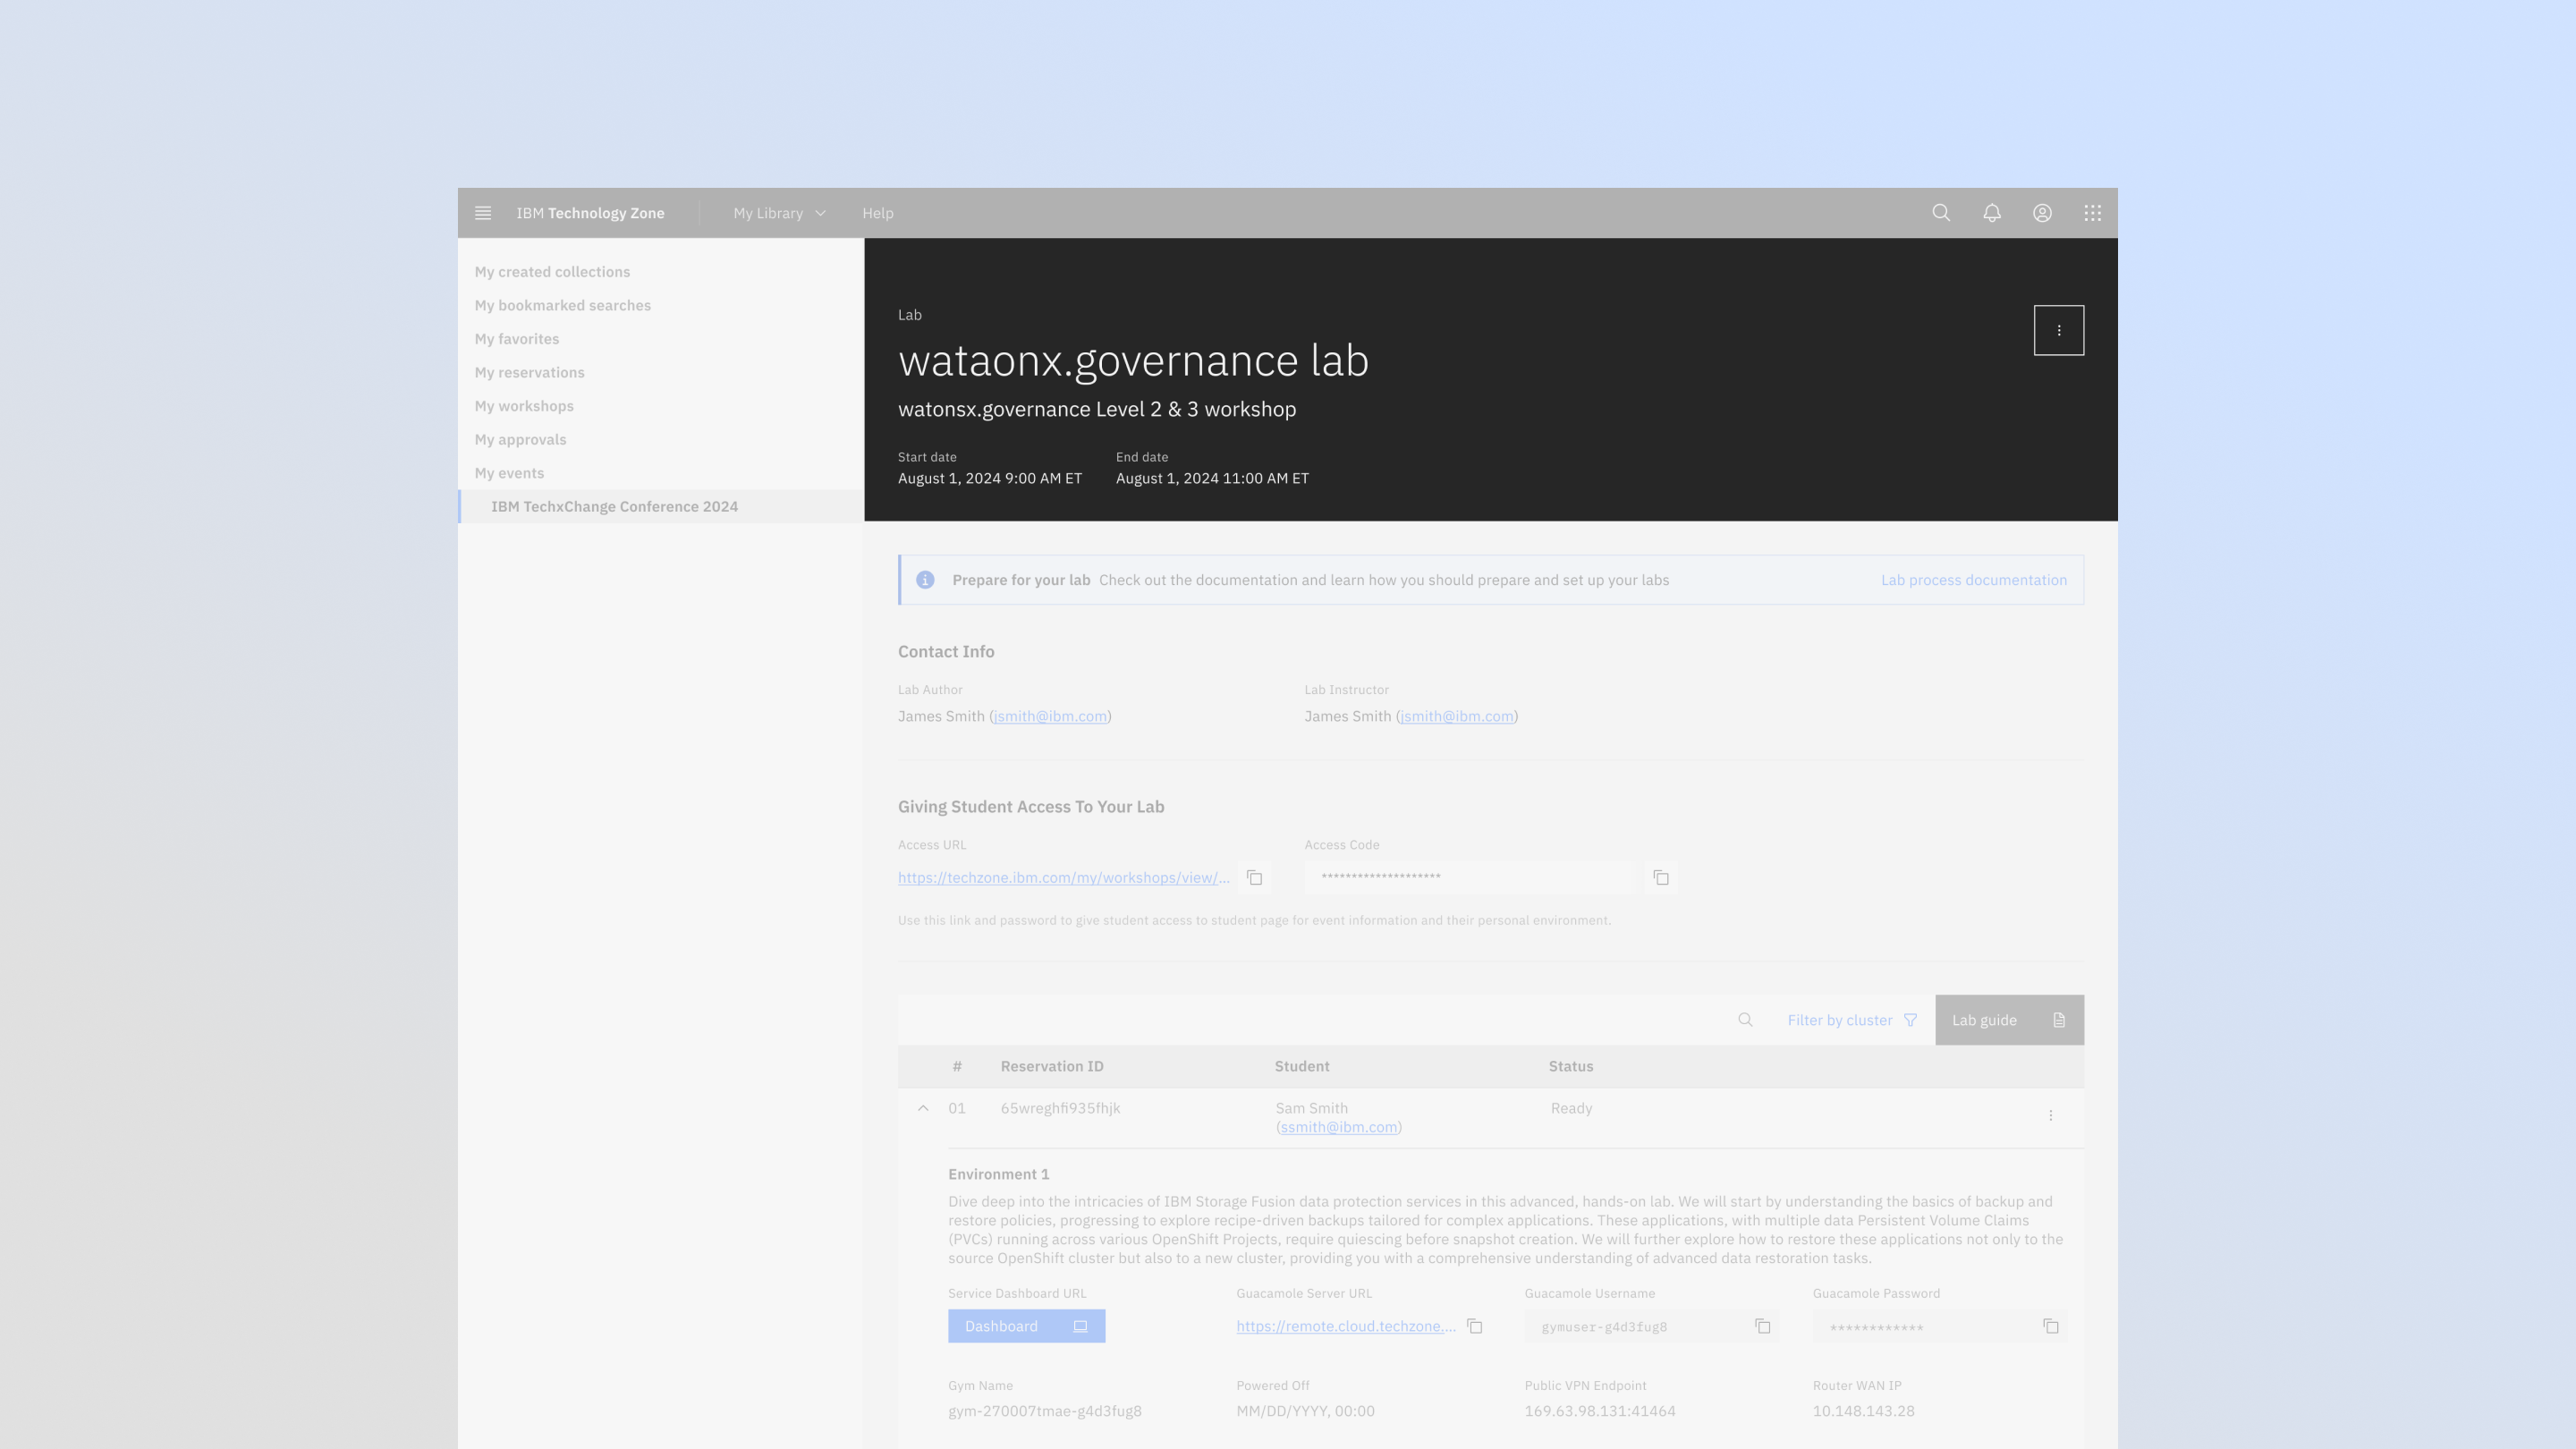This screenshot has width=2576, height=1449.
Task: Expand the My Library dropdown
Action: (x=779, y=213)
